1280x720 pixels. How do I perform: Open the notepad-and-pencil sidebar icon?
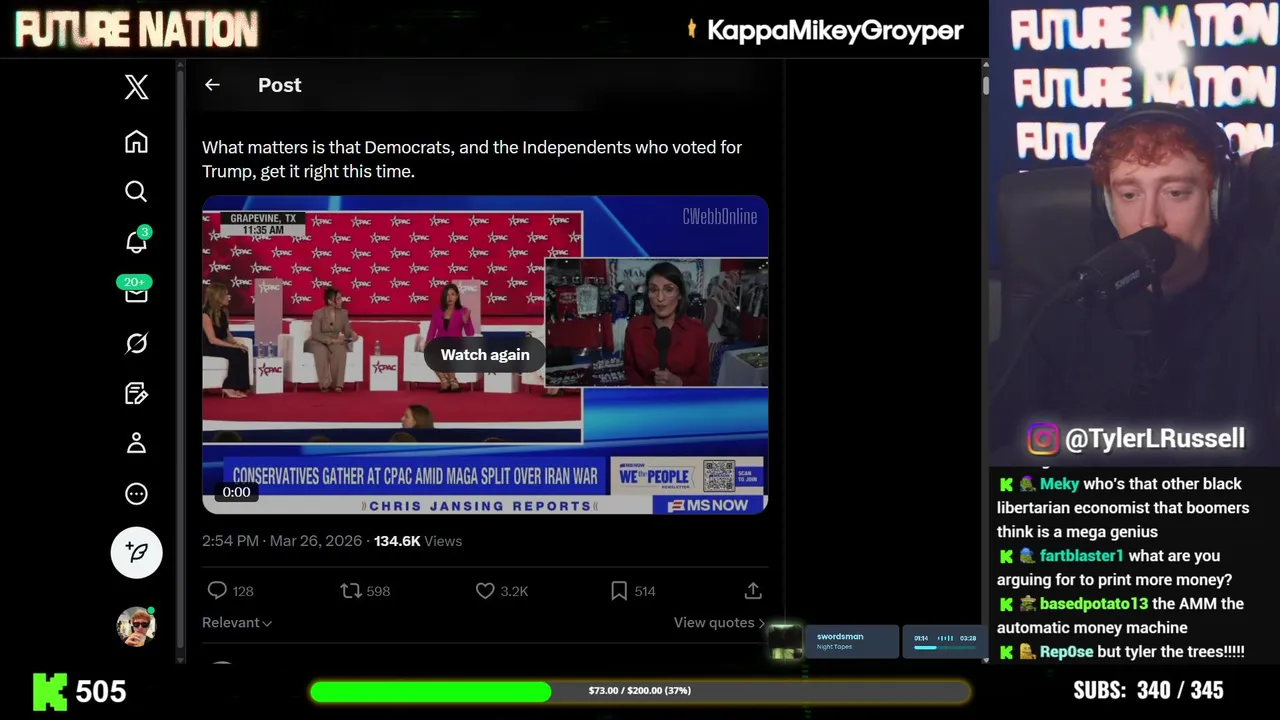tap(136, 393)
